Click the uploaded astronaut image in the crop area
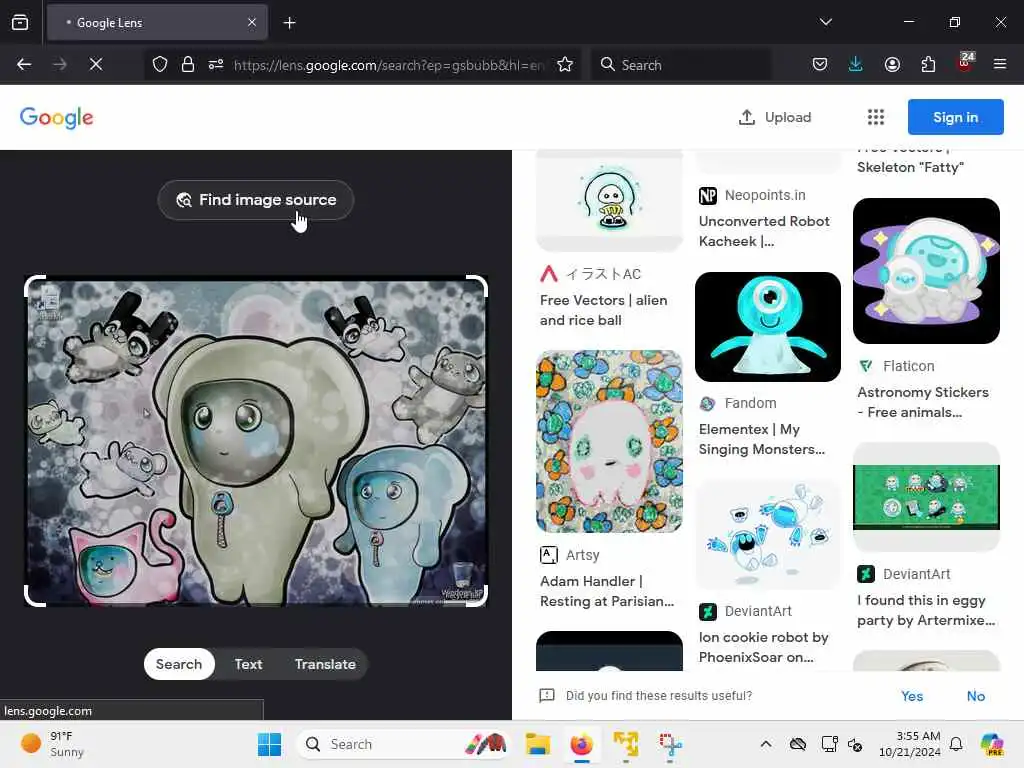1024x768 pixels. click(x=256, y=441)
